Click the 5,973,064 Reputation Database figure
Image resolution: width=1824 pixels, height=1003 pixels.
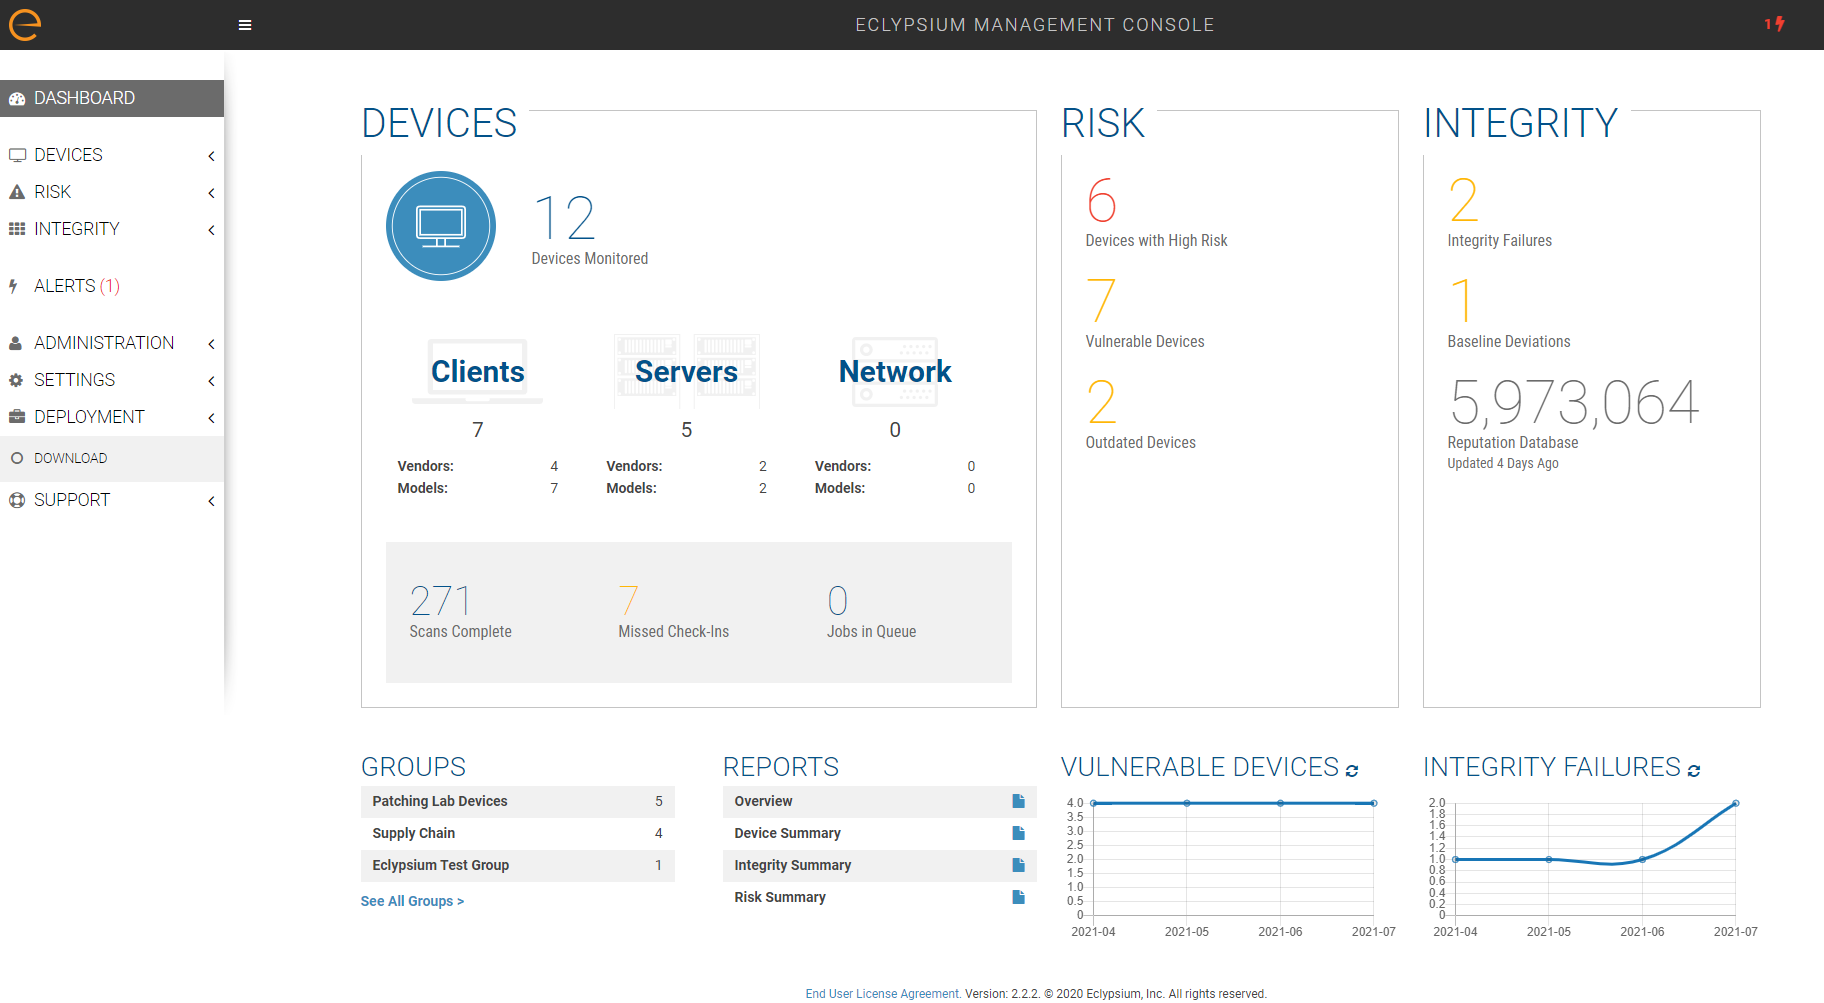[x=1574, y=403]
